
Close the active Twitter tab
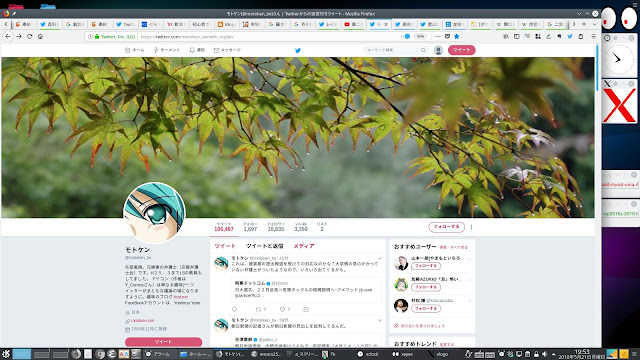[x=386, y=24]
